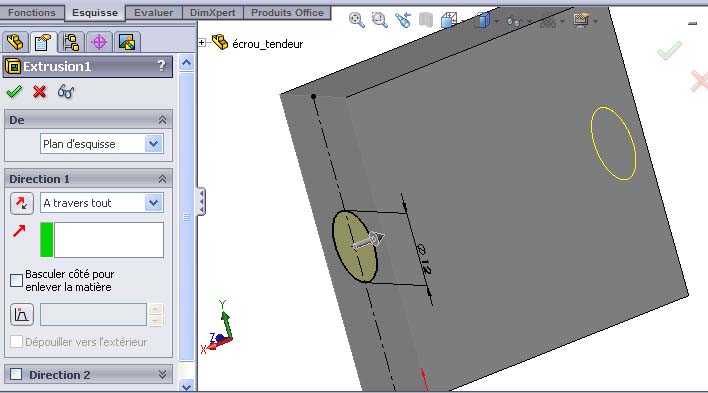Viewport: 708px width, 393px height.
Task: Toggle the draft angle button
Action: [x=22, y=314]
